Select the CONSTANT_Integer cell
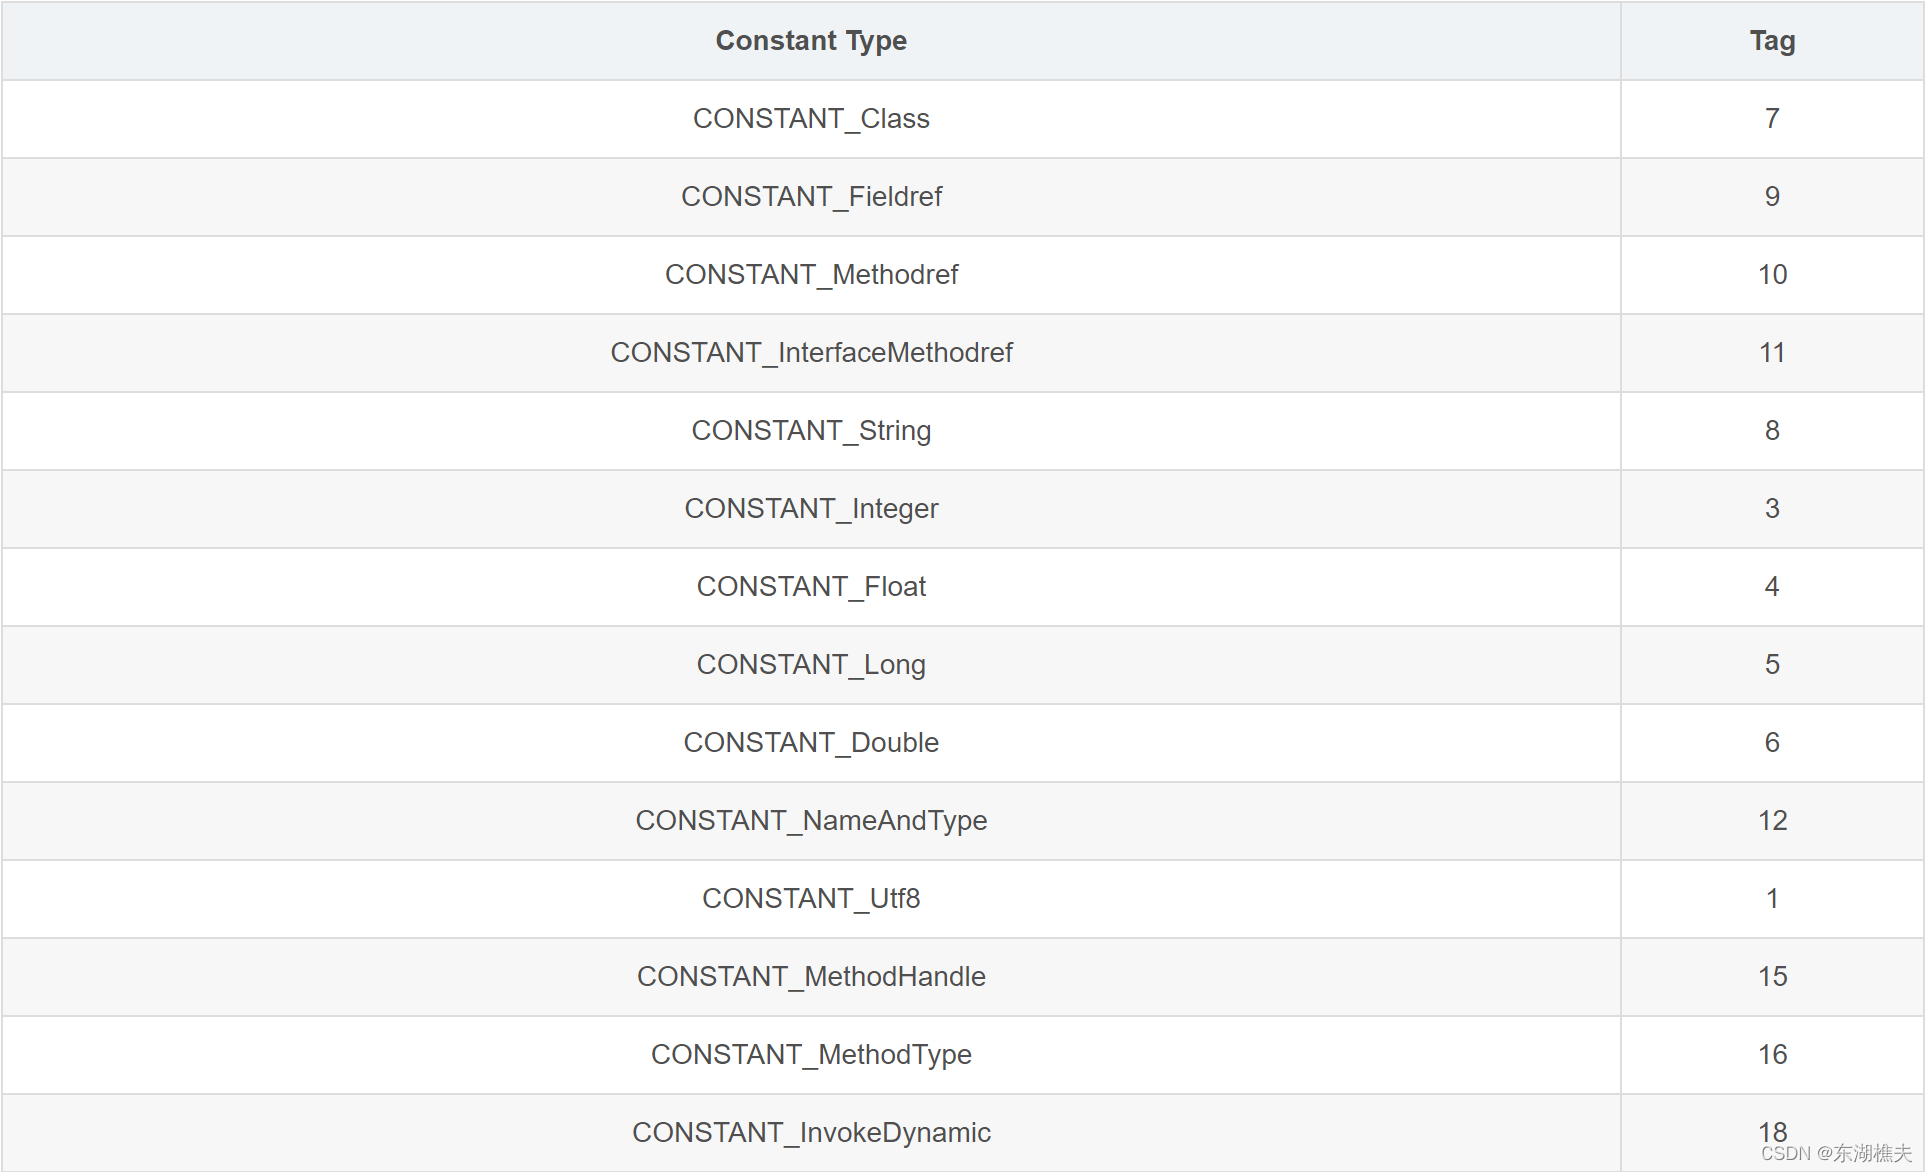 coord(811,509)
